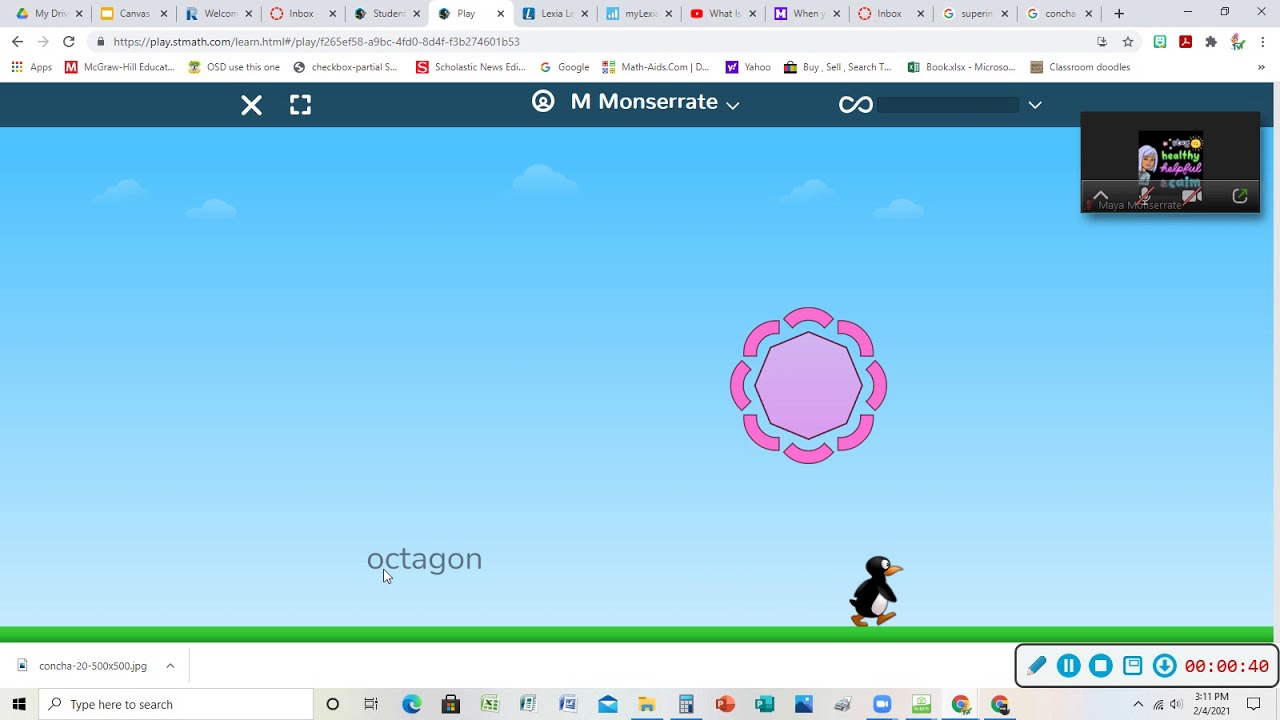Expand the progress bar chevron

[x=1035, y=105]
